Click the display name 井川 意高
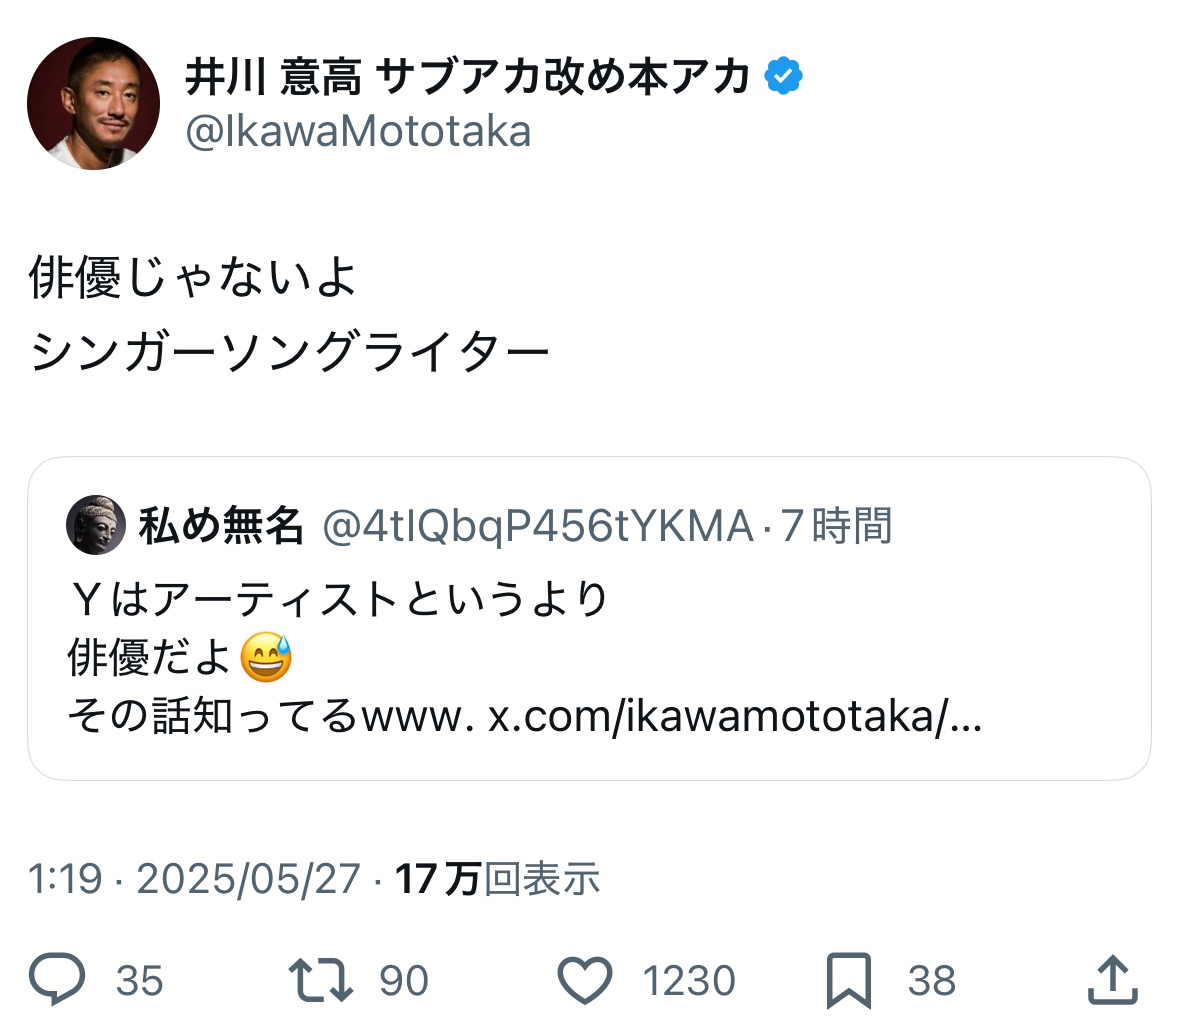This screenshot has width=1179, height=1036. [272, 77]
